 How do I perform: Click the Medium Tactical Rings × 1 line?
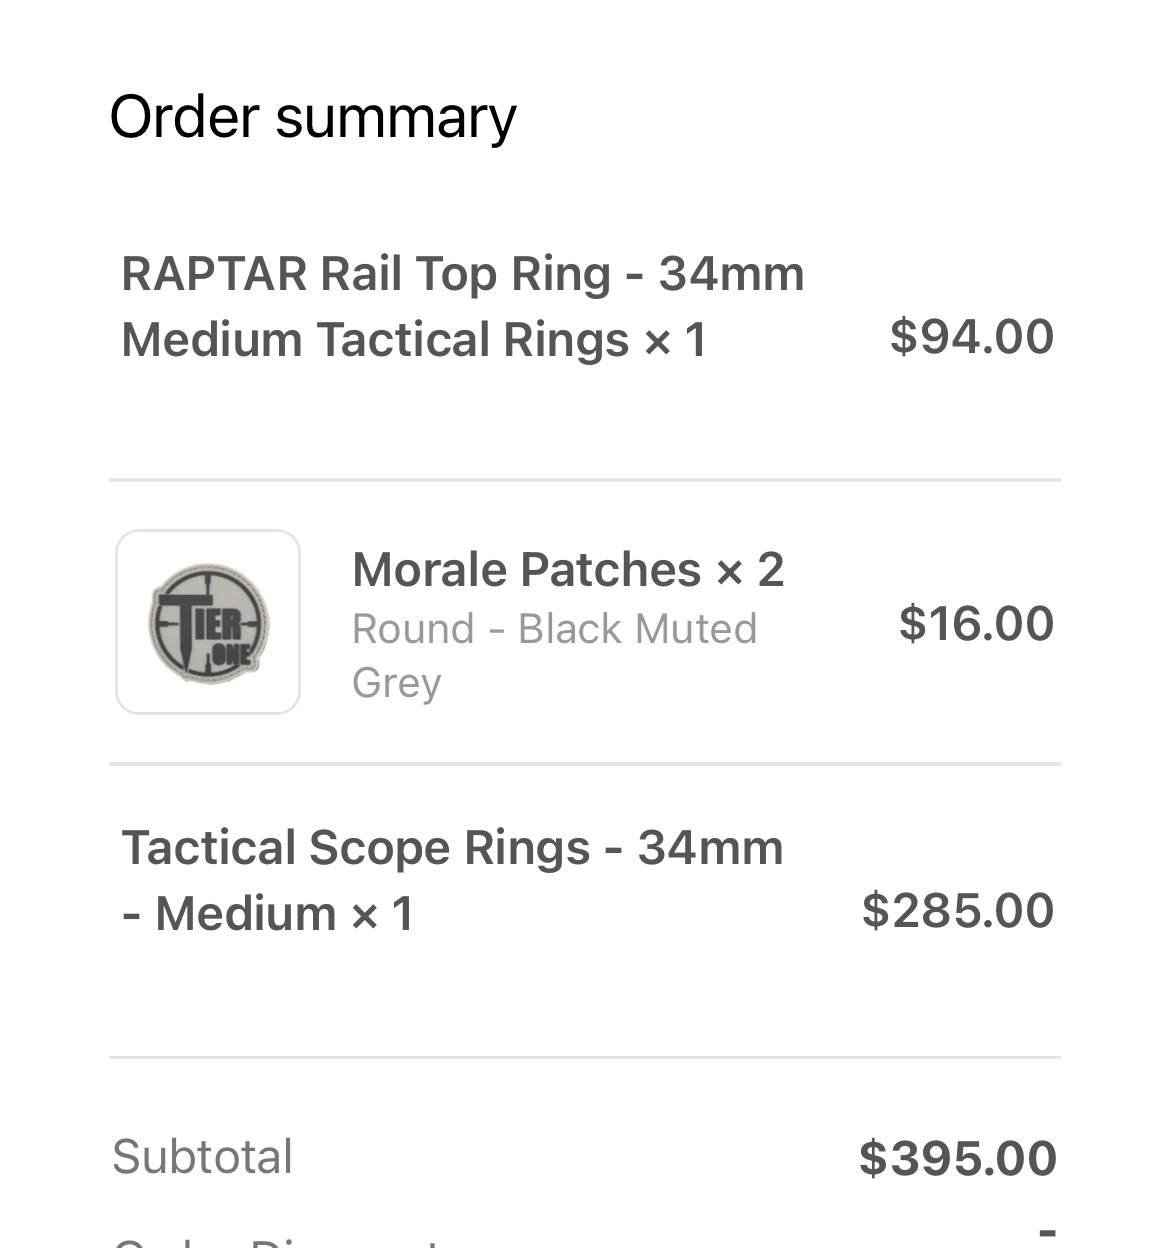coord(414,340)
